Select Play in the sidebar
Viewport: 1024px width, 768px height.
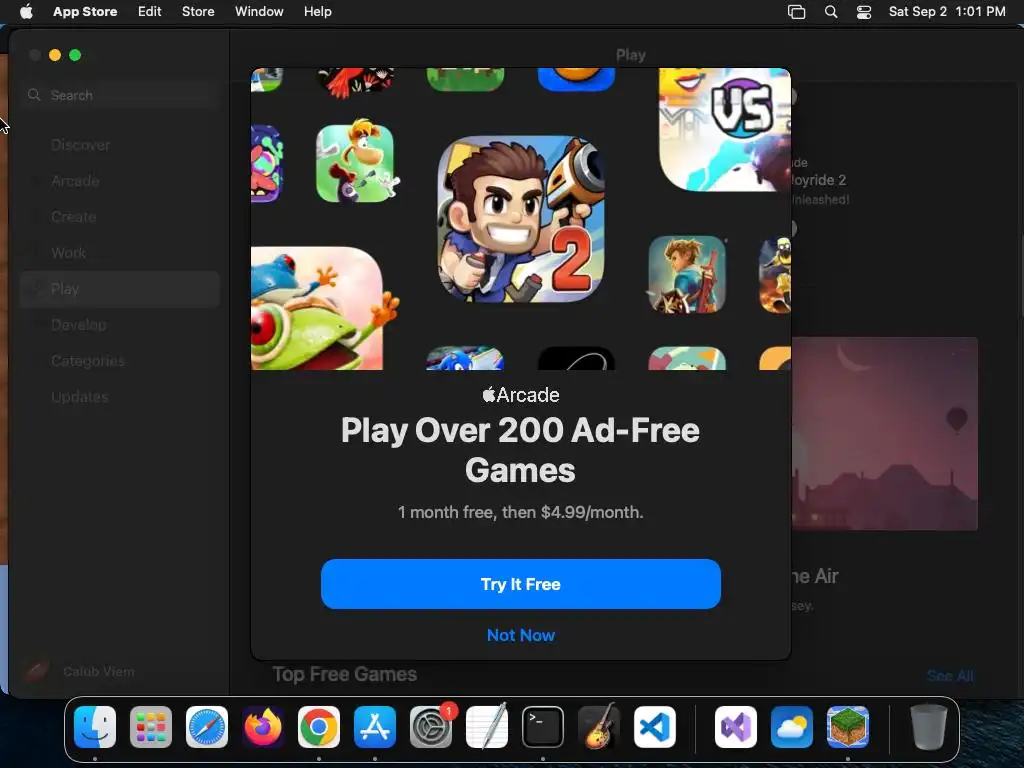(120, 289)
